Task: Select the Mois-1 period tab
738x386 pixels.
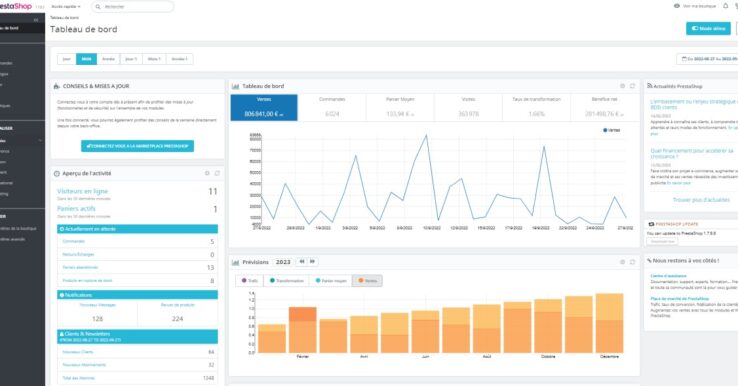Action: tap(154, 59)
